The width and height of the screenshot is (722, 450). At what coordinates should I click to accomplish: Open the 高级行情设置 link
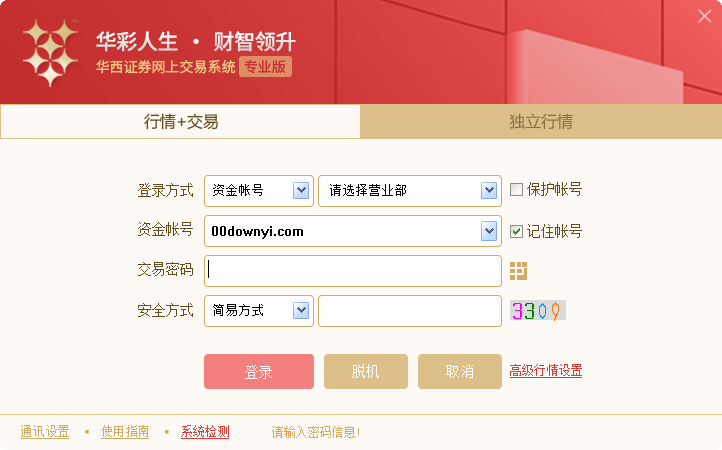pos(546,371)
